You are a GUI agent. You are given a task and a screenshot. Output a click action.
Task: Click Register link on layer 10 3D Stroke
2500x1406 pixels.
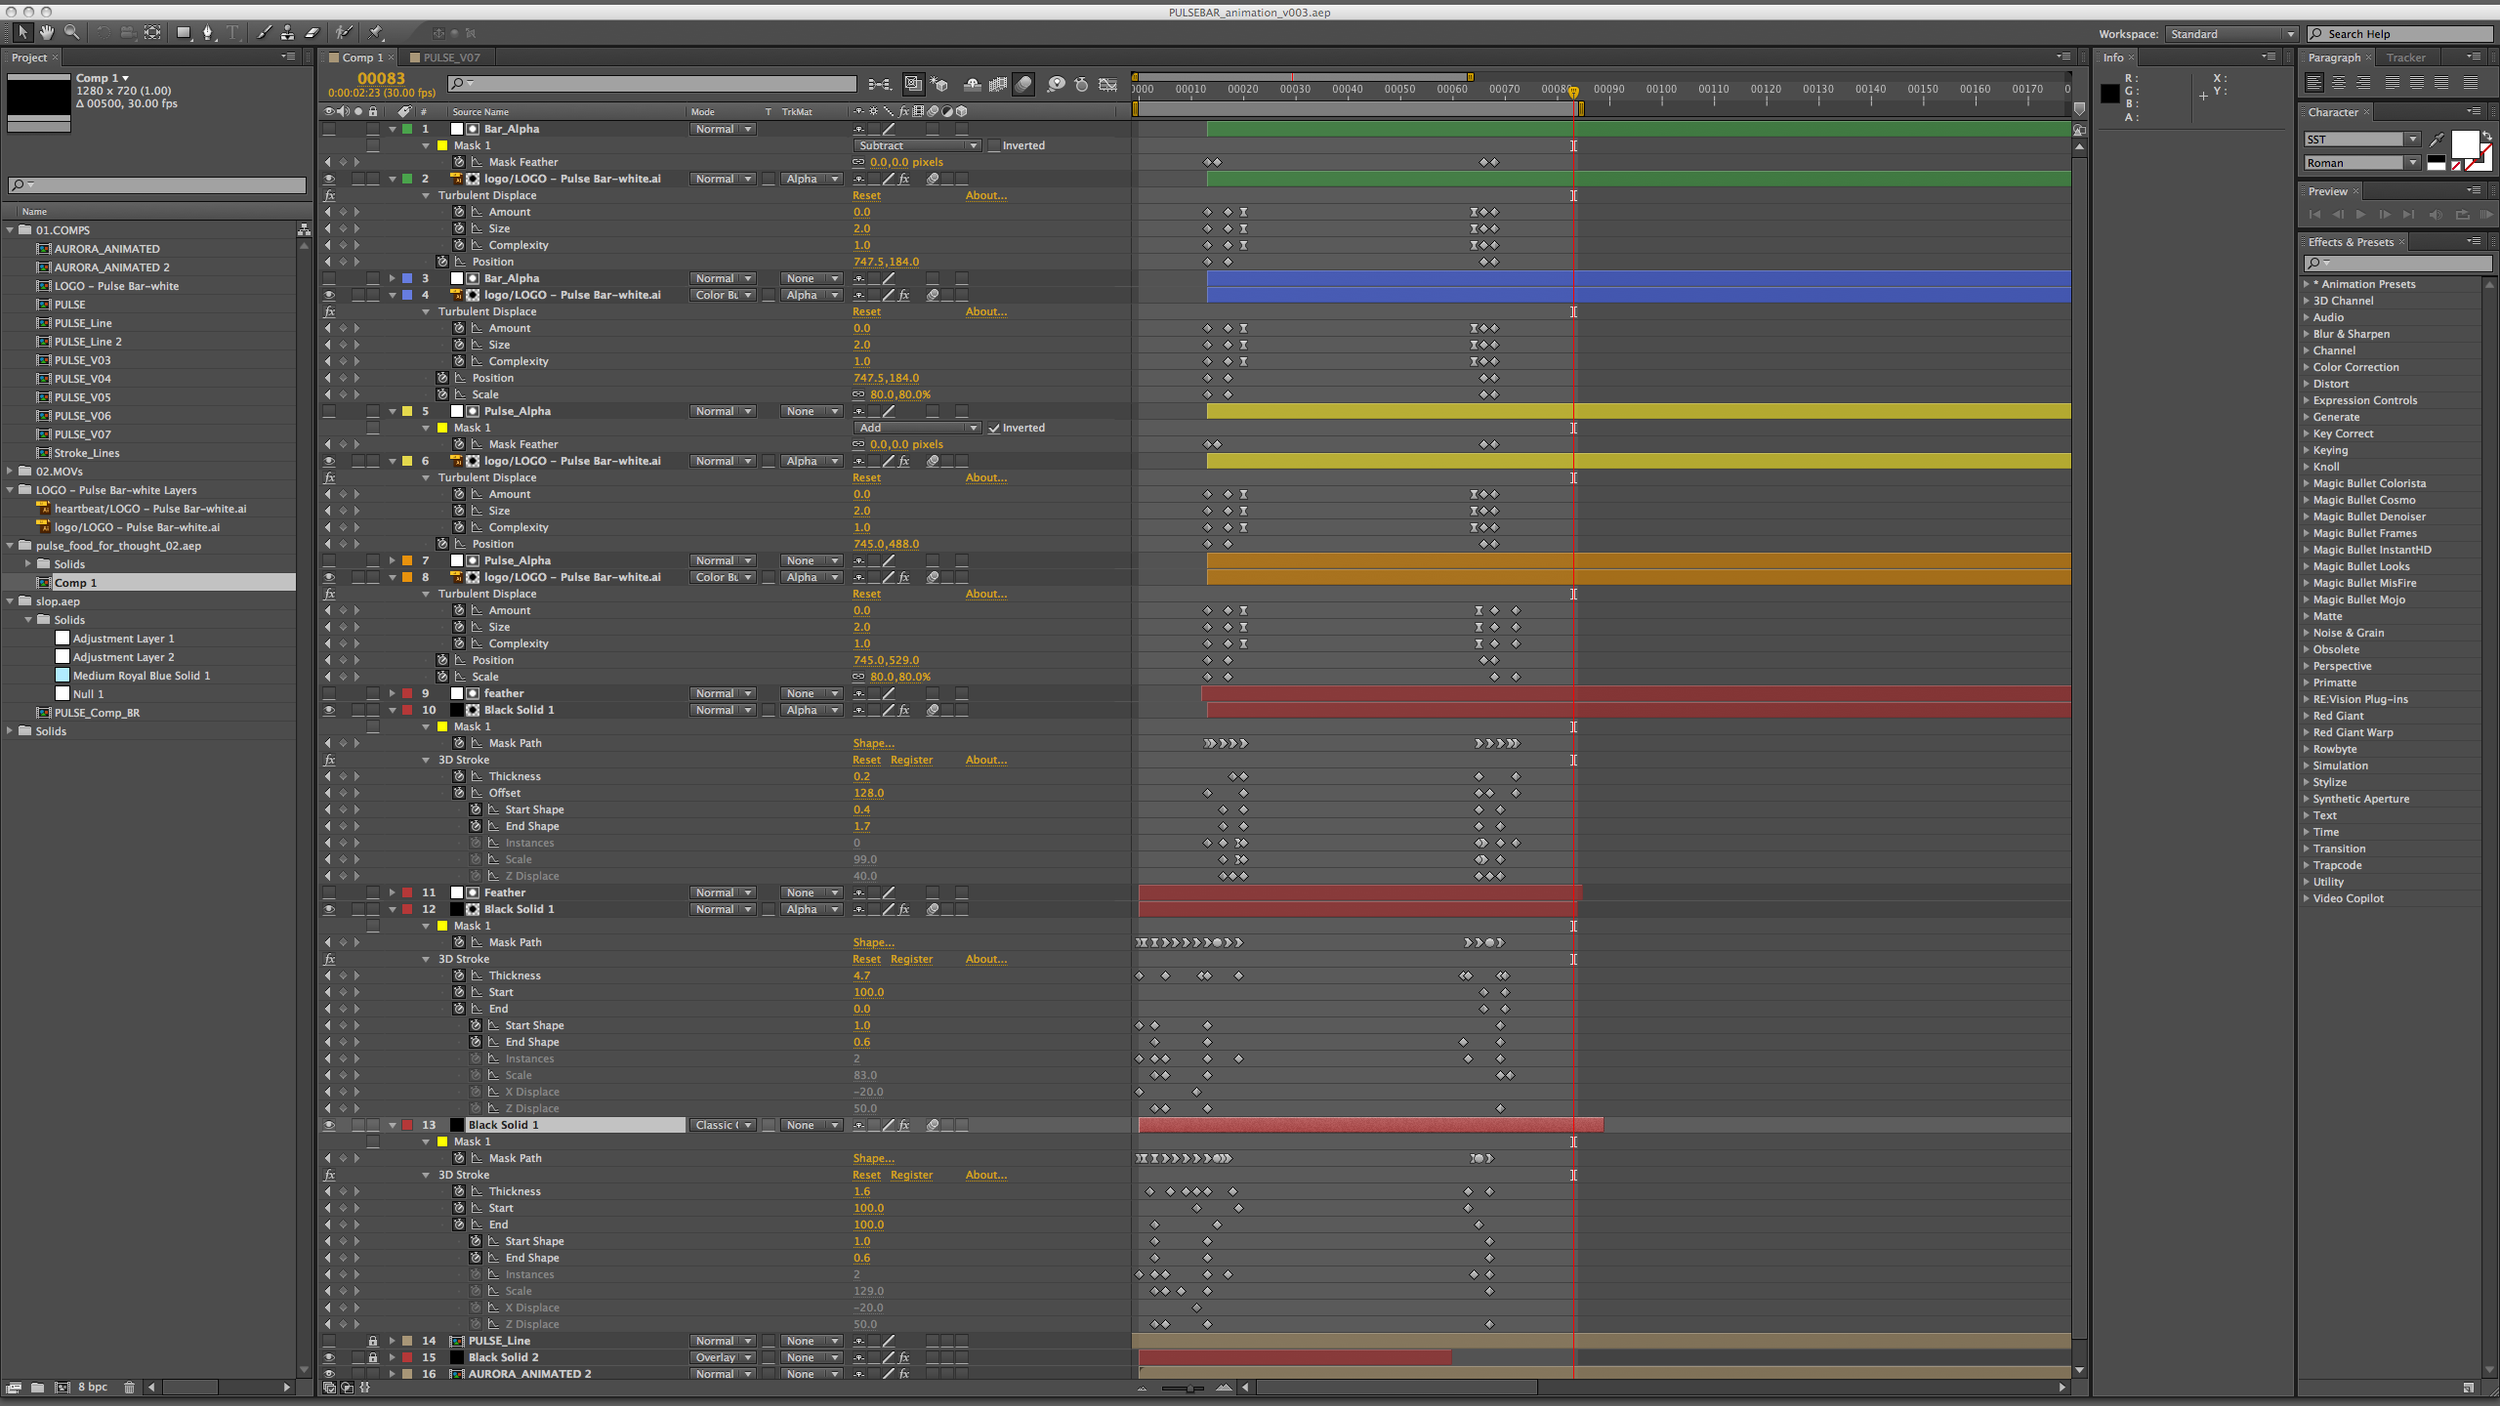click(911, 760)
